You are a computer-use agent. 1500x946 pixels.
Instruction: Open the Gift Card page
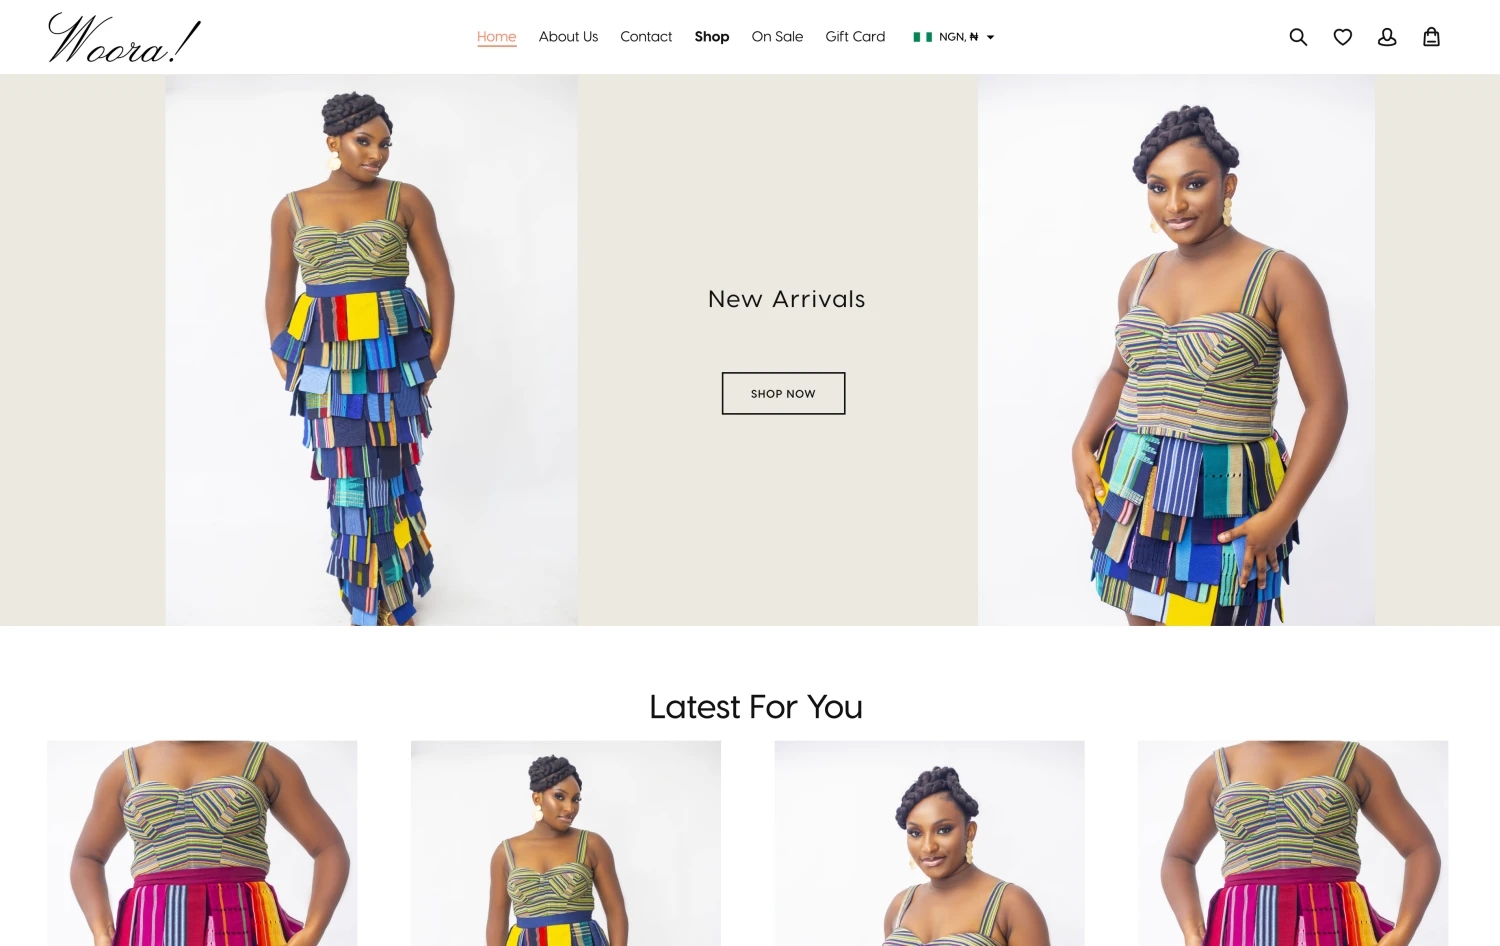tap(855, 36)
